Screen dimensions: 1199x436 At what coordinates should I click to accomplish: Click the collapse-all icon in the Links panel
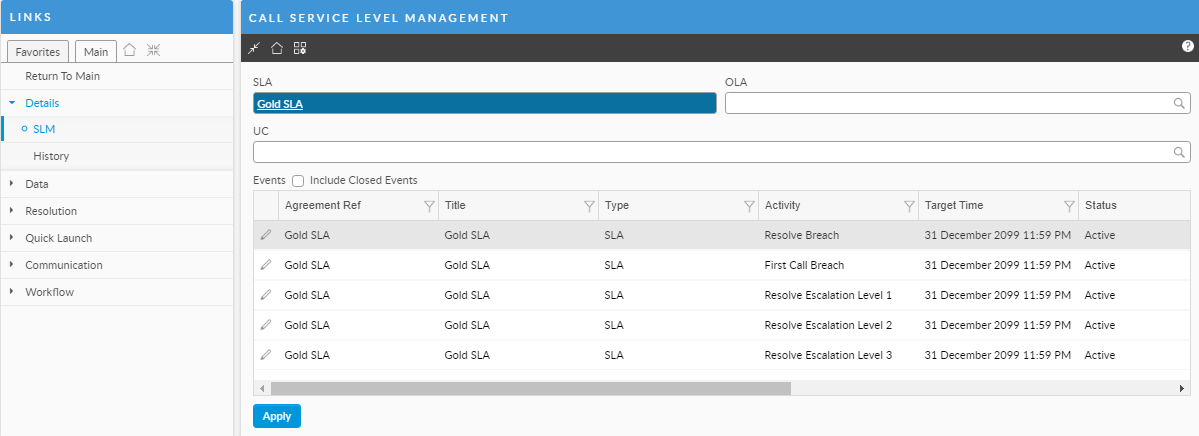[153, 51]
